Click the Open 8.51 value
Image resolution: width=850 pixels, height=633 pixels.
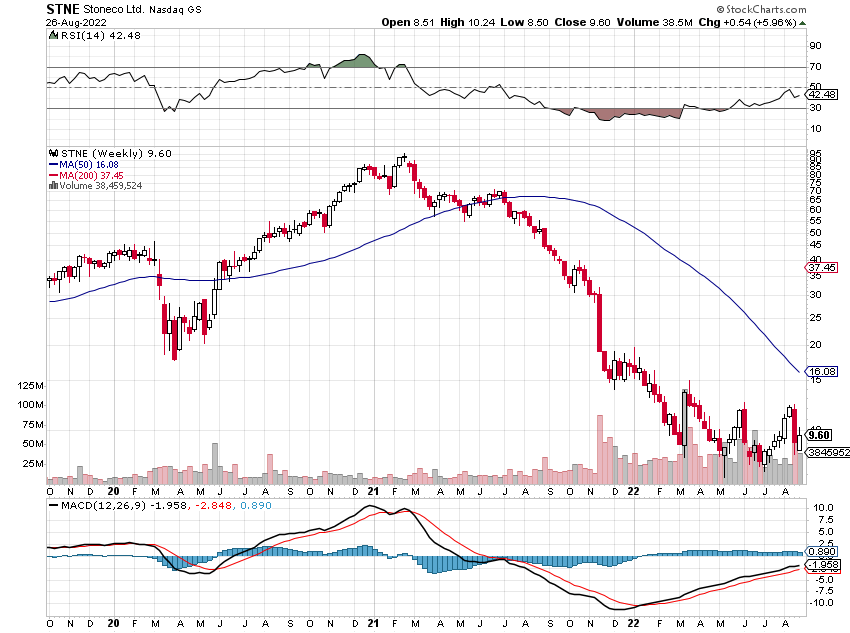tap(408, 22)
